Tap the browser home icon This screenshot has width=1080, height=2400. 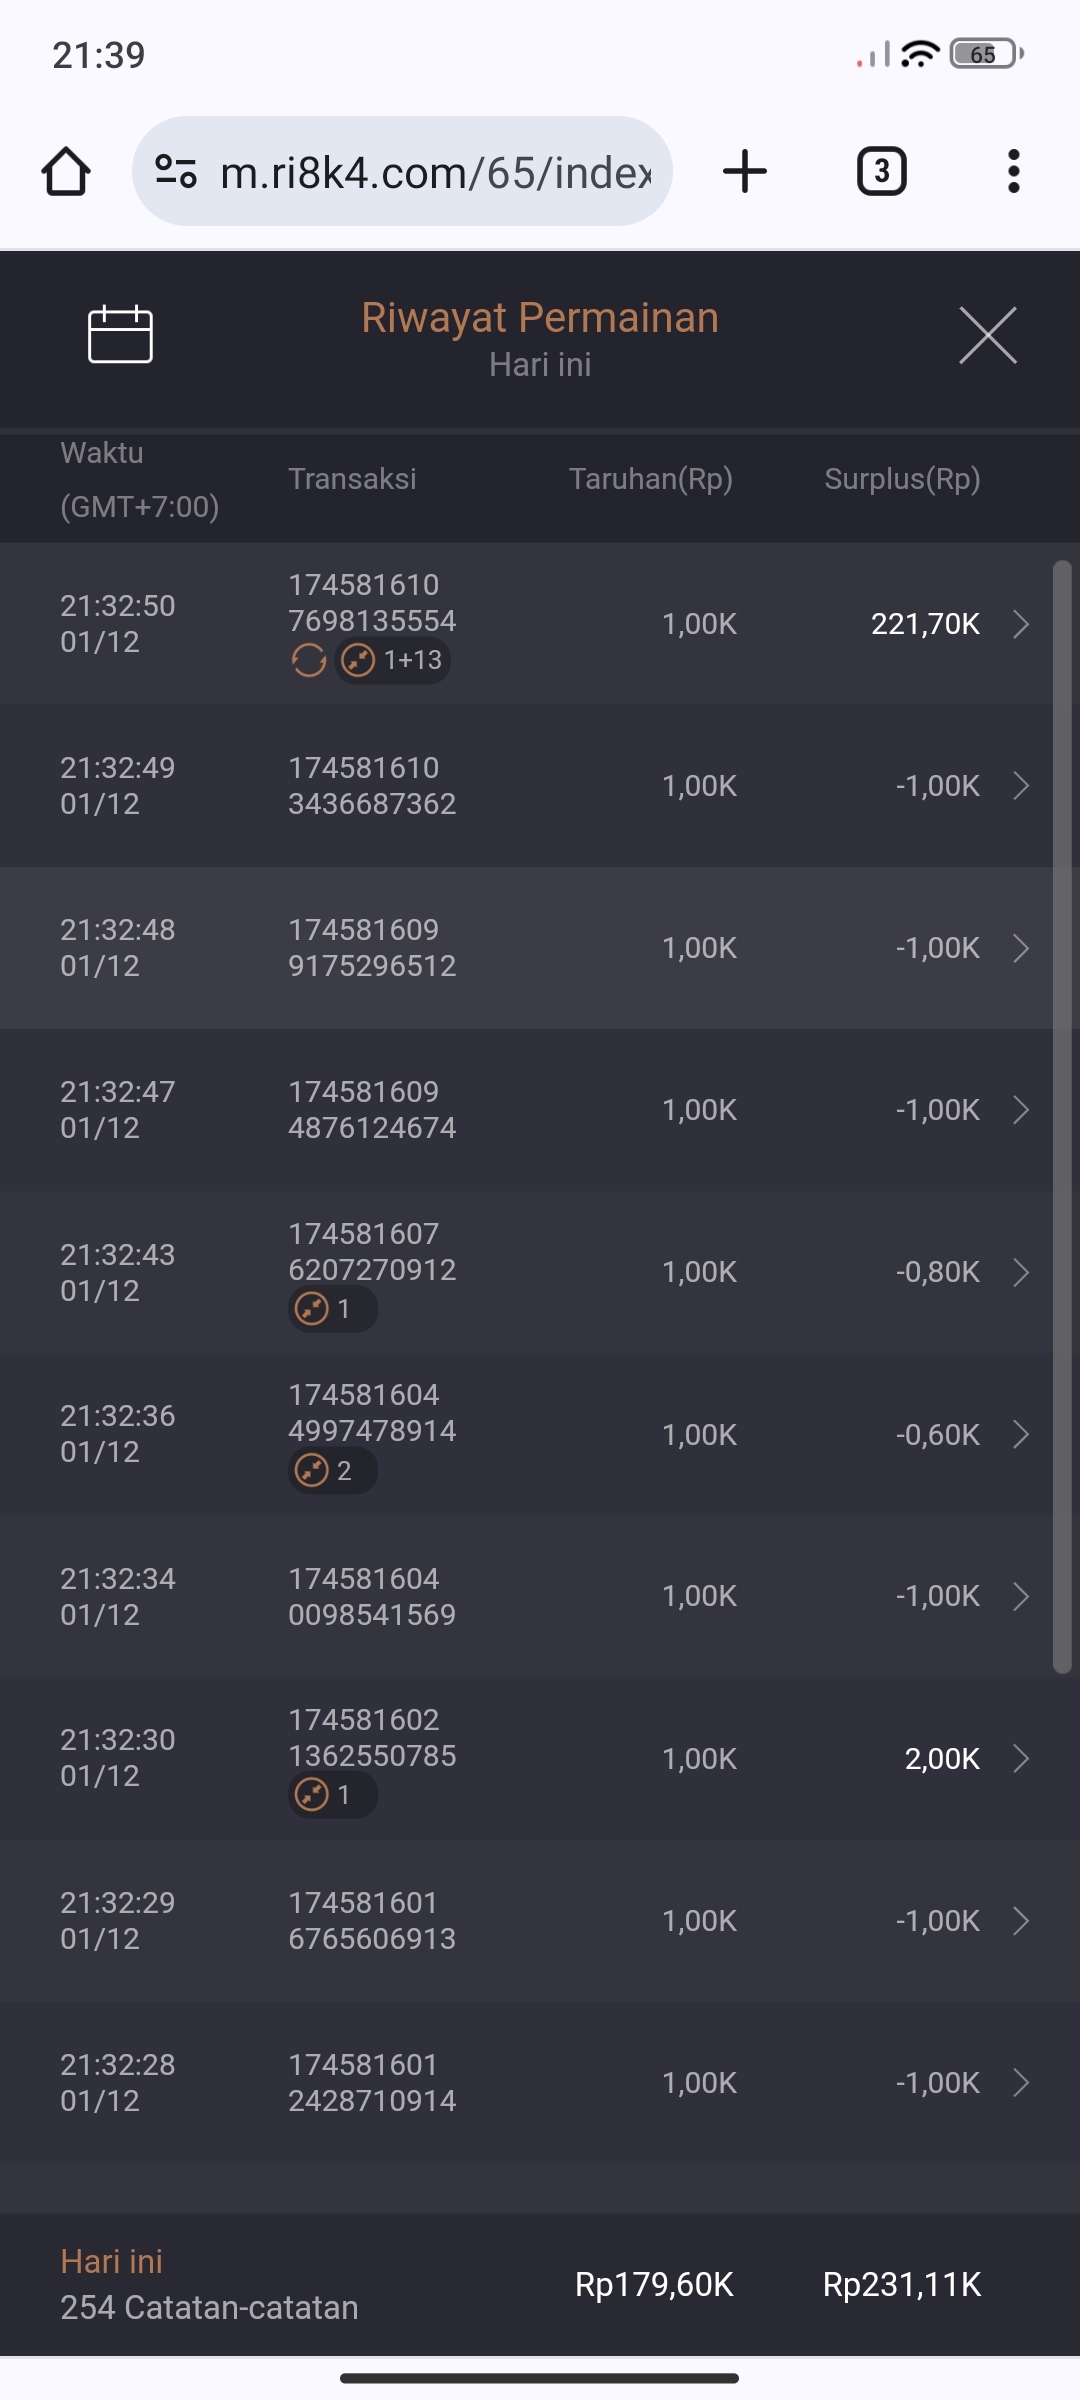click(x=66, y=172)
